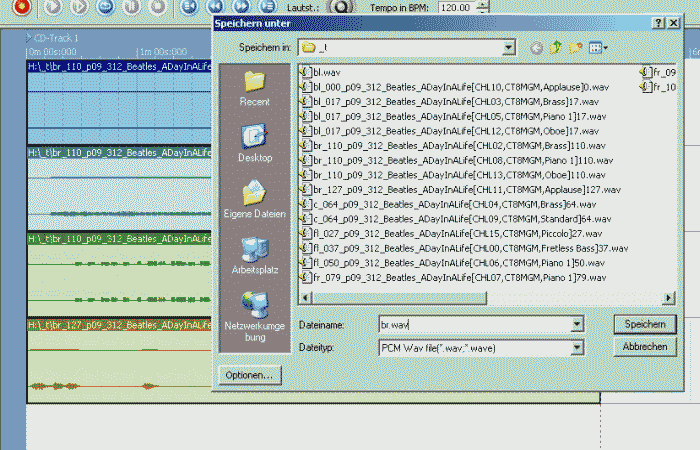Click the dialog's question mark help button
The image size is (700, 450).
[657, 22]
